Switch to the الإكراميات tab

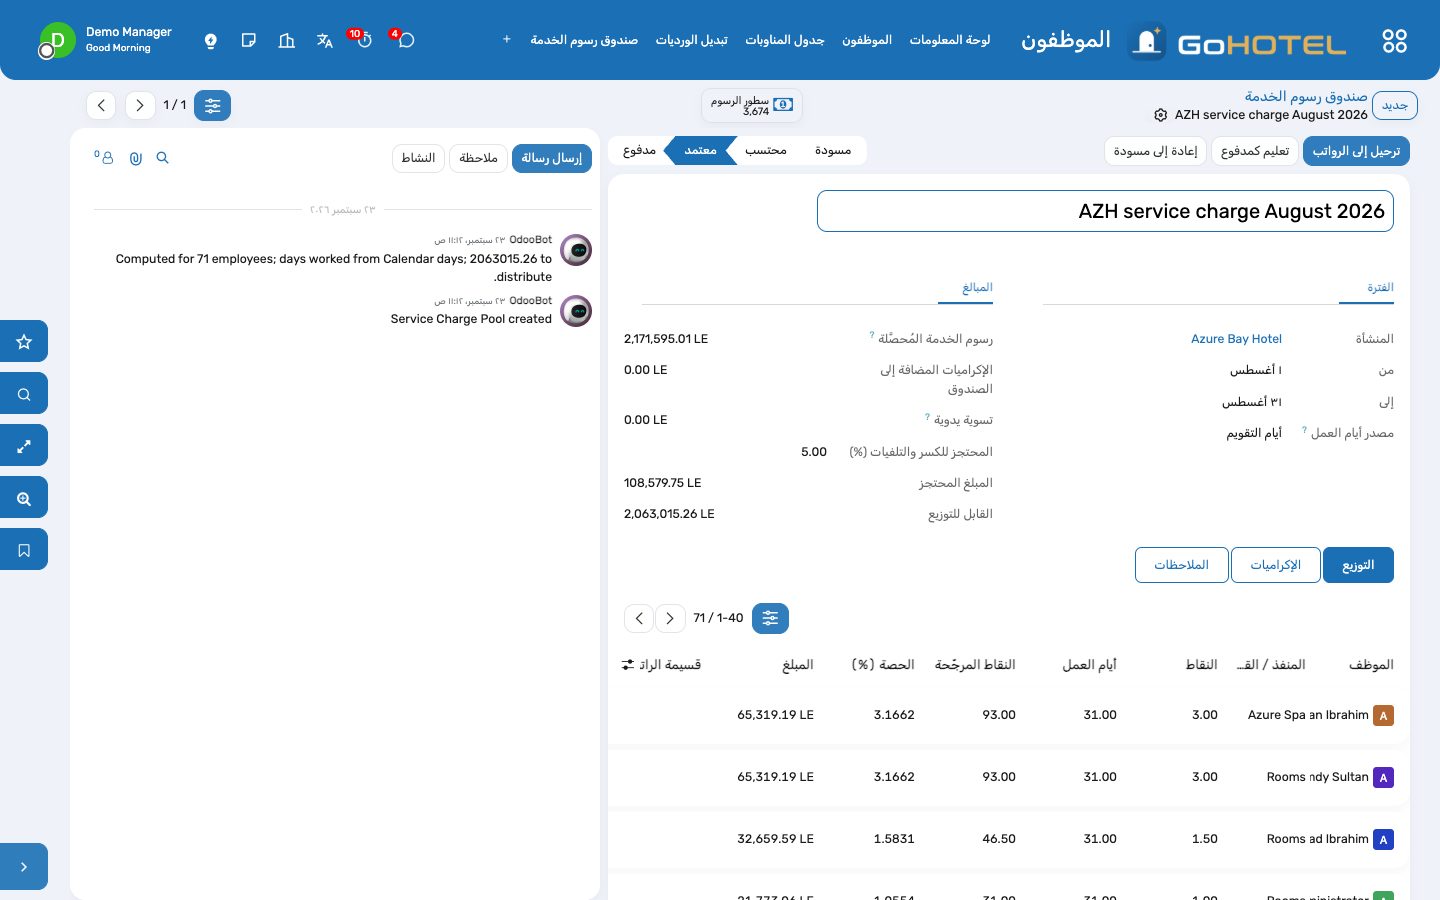(x=1276, y=565)
